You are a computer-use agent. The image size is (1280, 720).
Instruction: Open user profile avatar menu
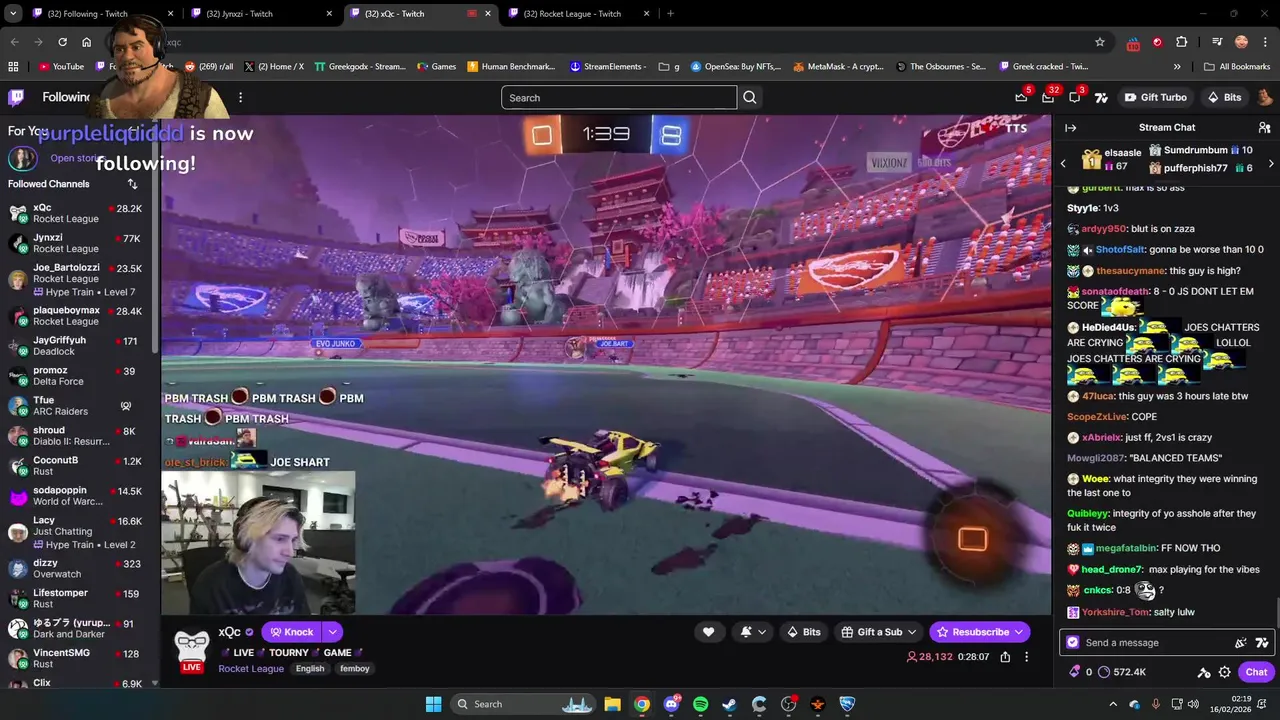tap(1264, 97)
